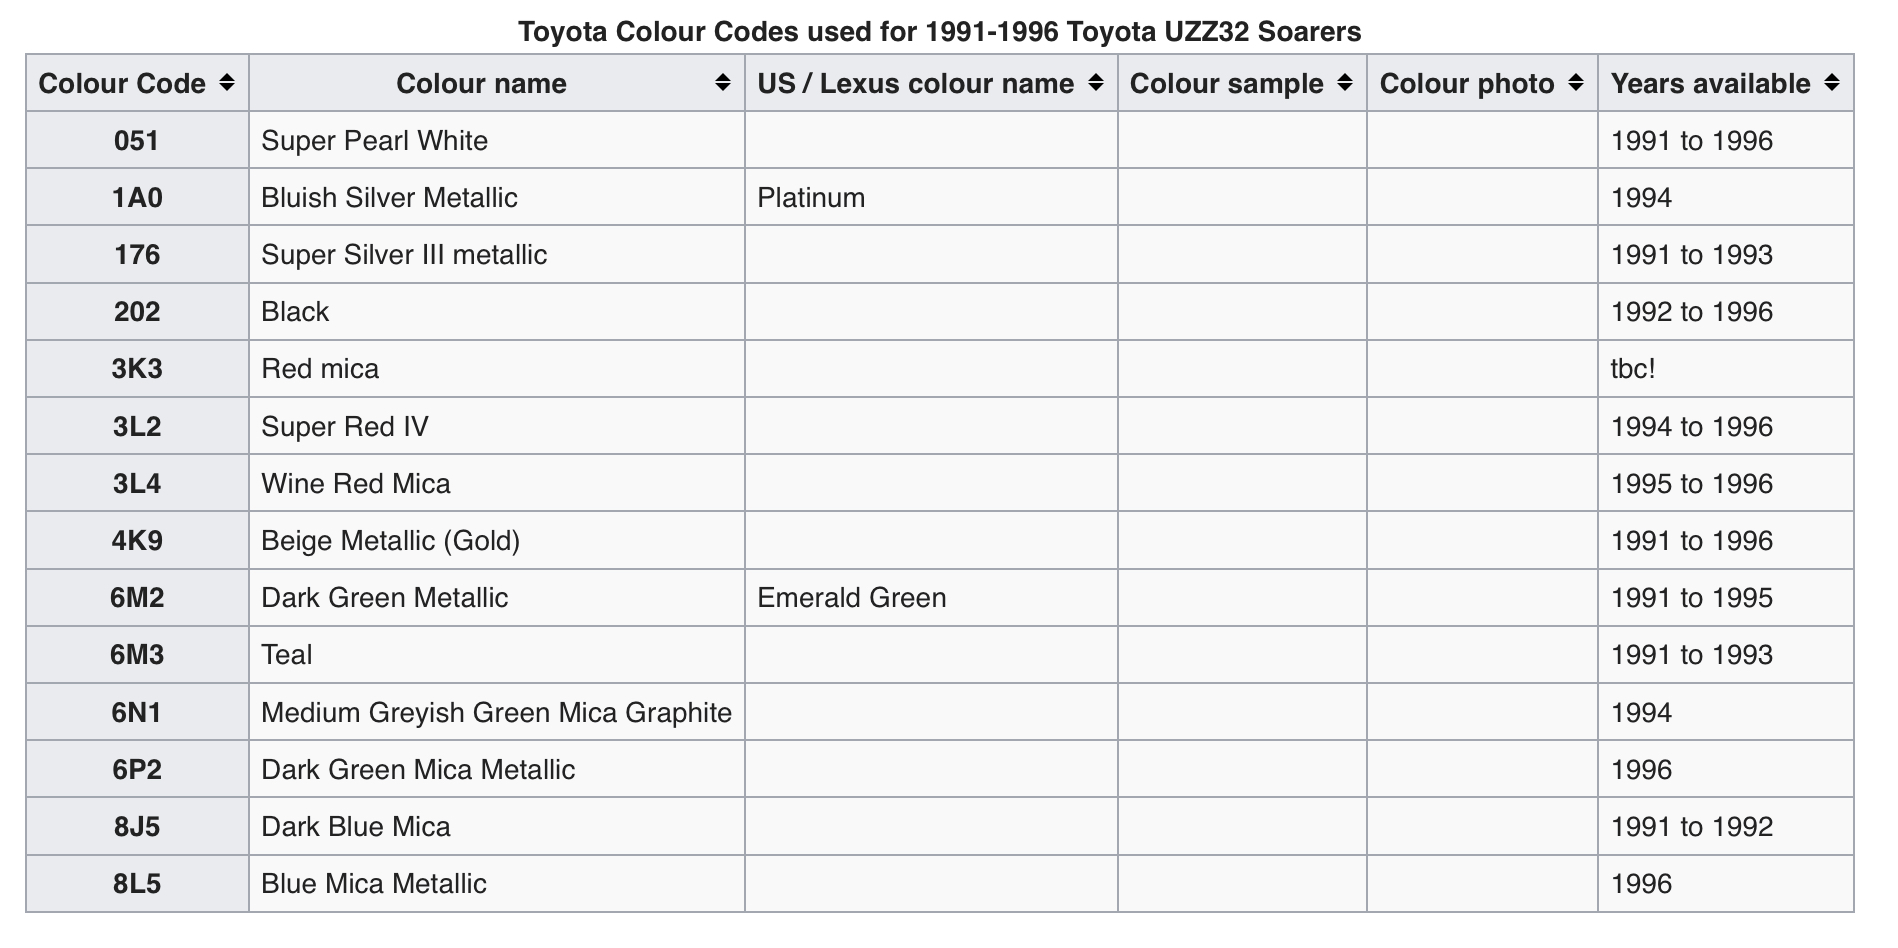This screenshot has height=948, width=1898.
Task: Click the Platinum Lexus name cell
Action: (x=931, y=197)
